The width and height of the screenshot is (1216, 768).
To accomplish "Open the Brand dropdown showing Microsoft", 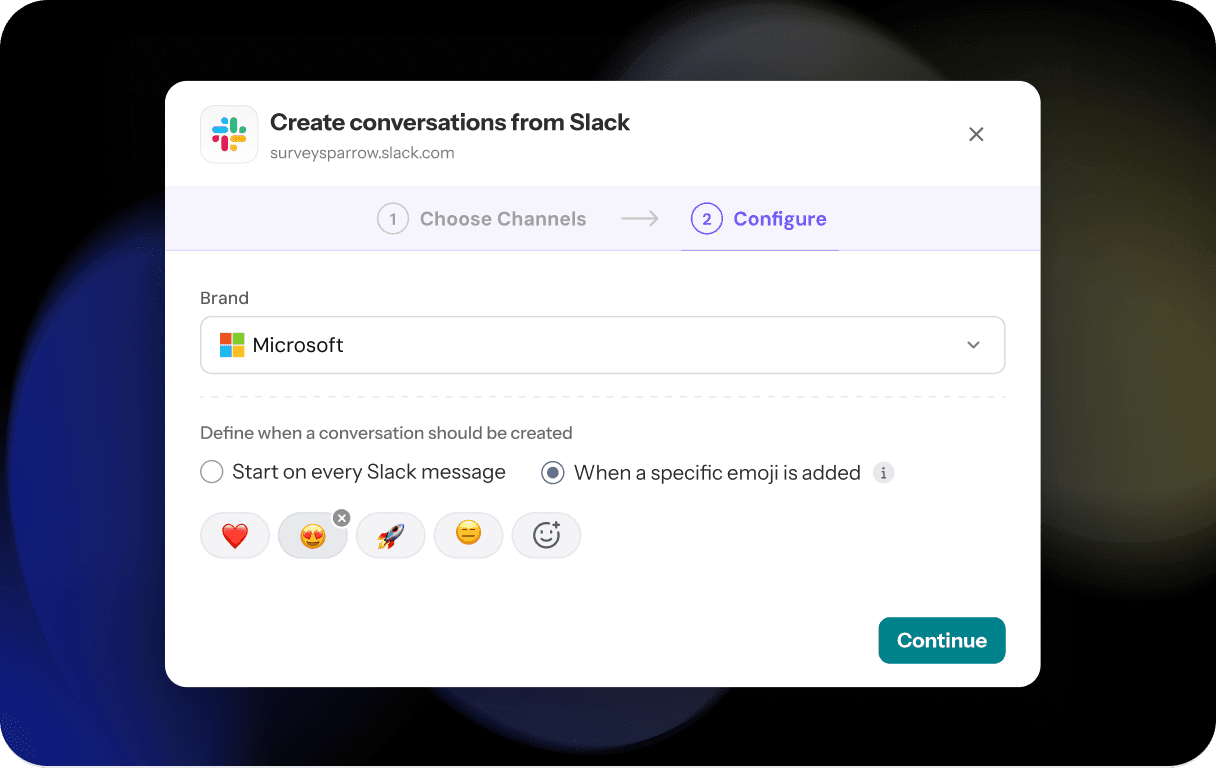I will (x=602, y=345).
